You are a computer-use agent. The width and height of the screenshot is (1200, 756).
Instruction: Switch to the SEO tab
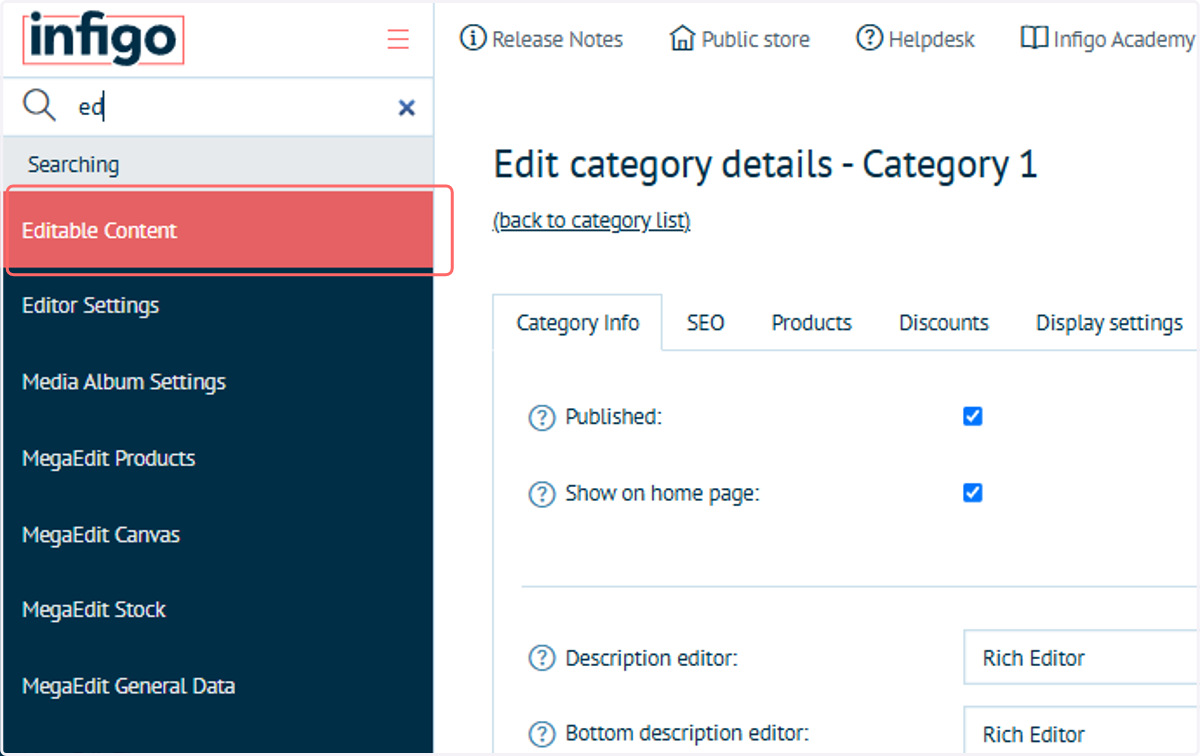[x=706, y=323]
